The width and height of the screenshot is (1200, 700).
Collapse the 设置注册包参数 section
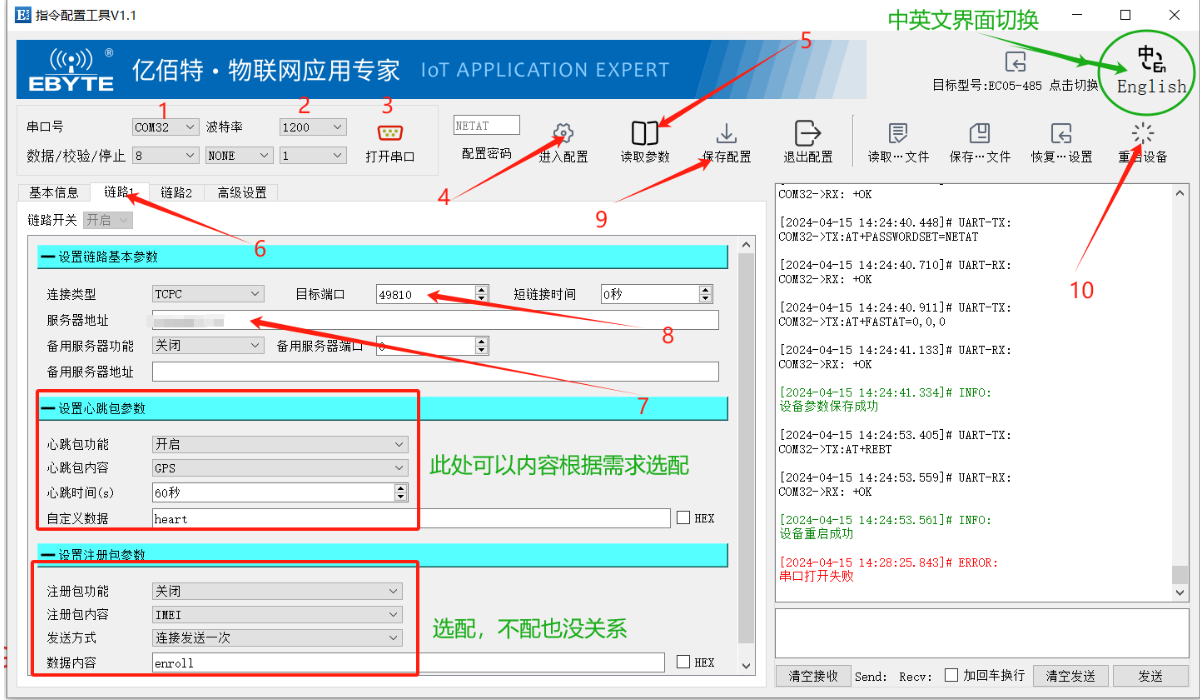click(x=47, y=555)
